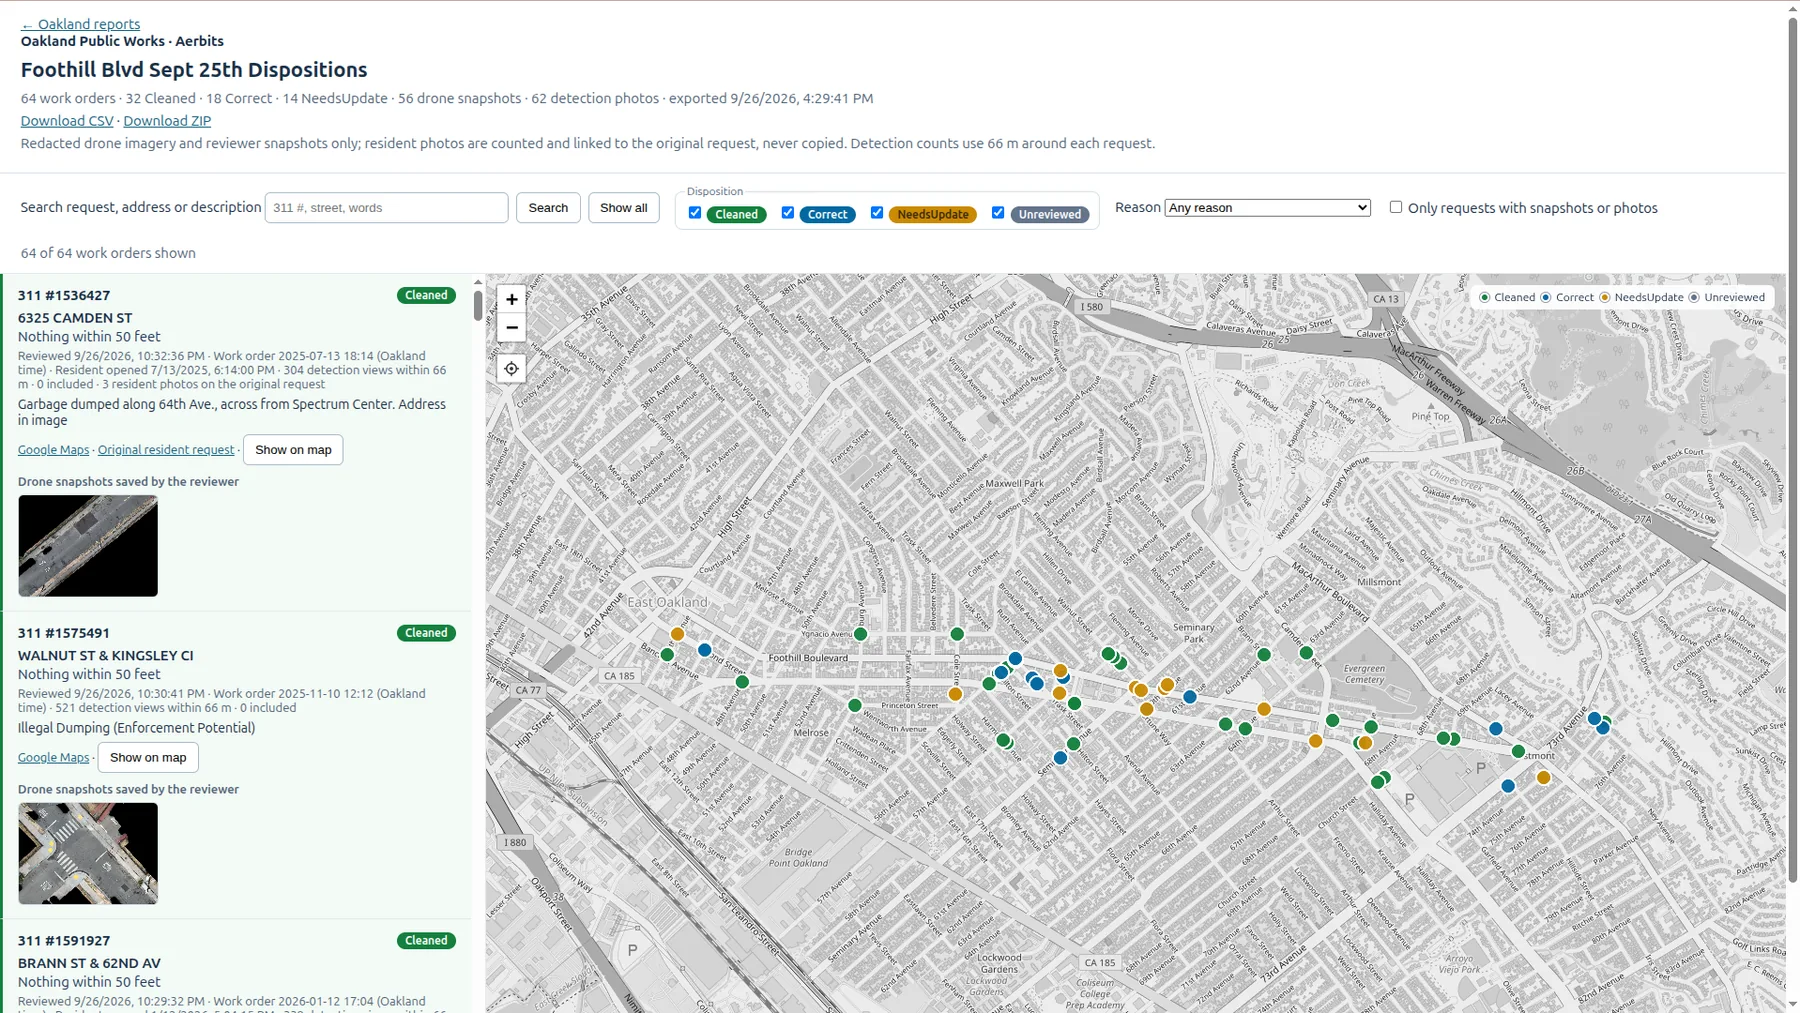The width and height of the screenshot is (1800, 1013).
Task: Click Cleaned badge on request #1591927
Action: pos(426,940)
